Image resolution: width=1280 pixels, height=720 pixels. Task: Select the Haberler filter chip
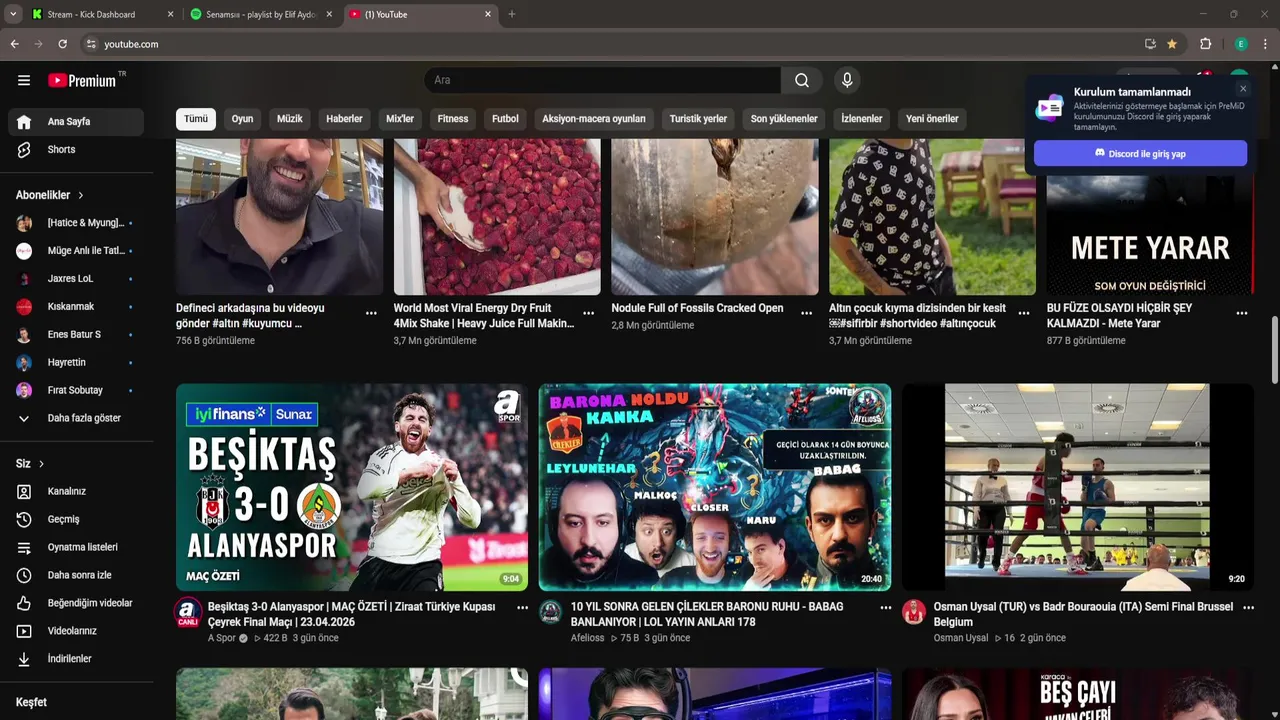coord(344,118)
